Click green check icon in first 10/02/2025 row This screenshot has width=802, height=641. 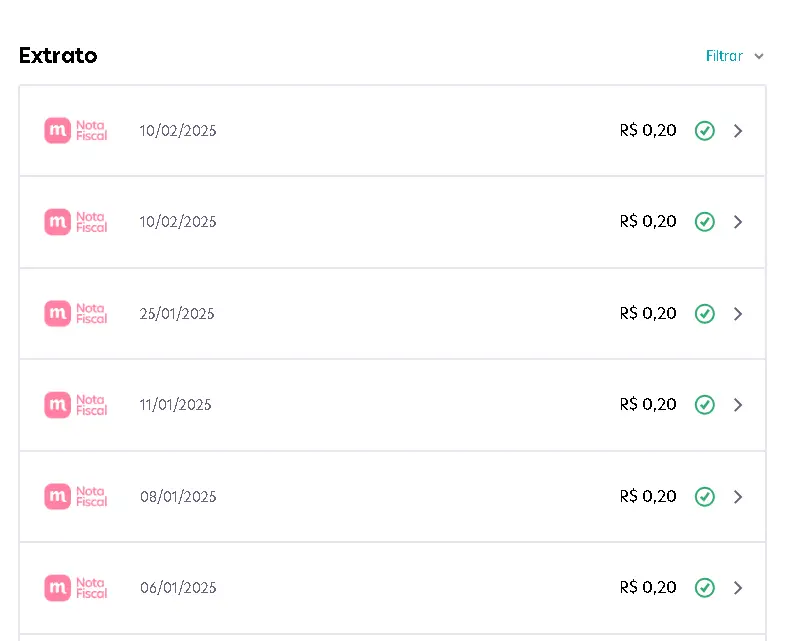pos(704,130)
